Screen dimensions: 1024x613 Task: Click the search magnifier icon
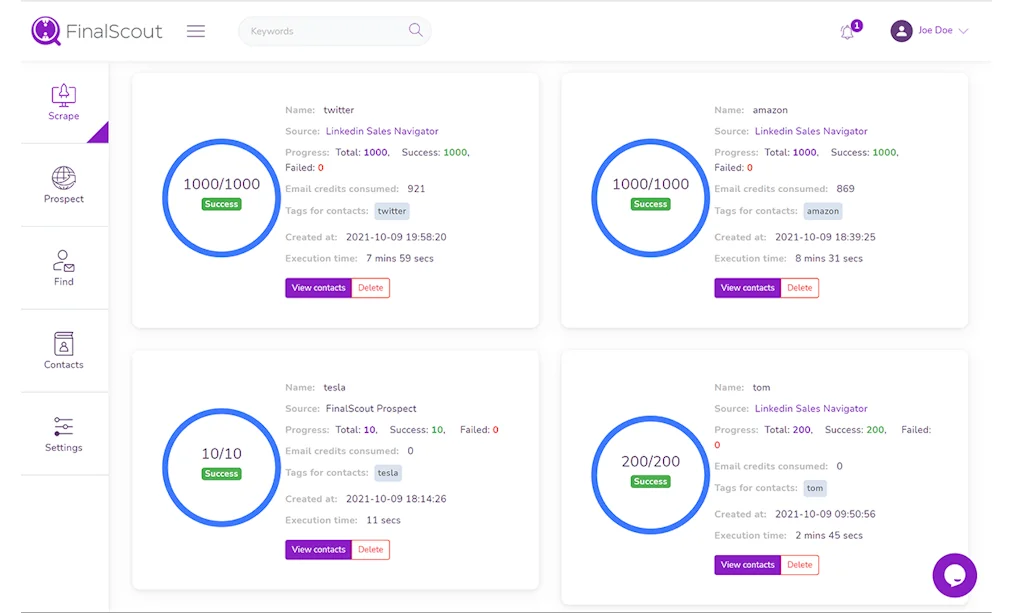415,31
